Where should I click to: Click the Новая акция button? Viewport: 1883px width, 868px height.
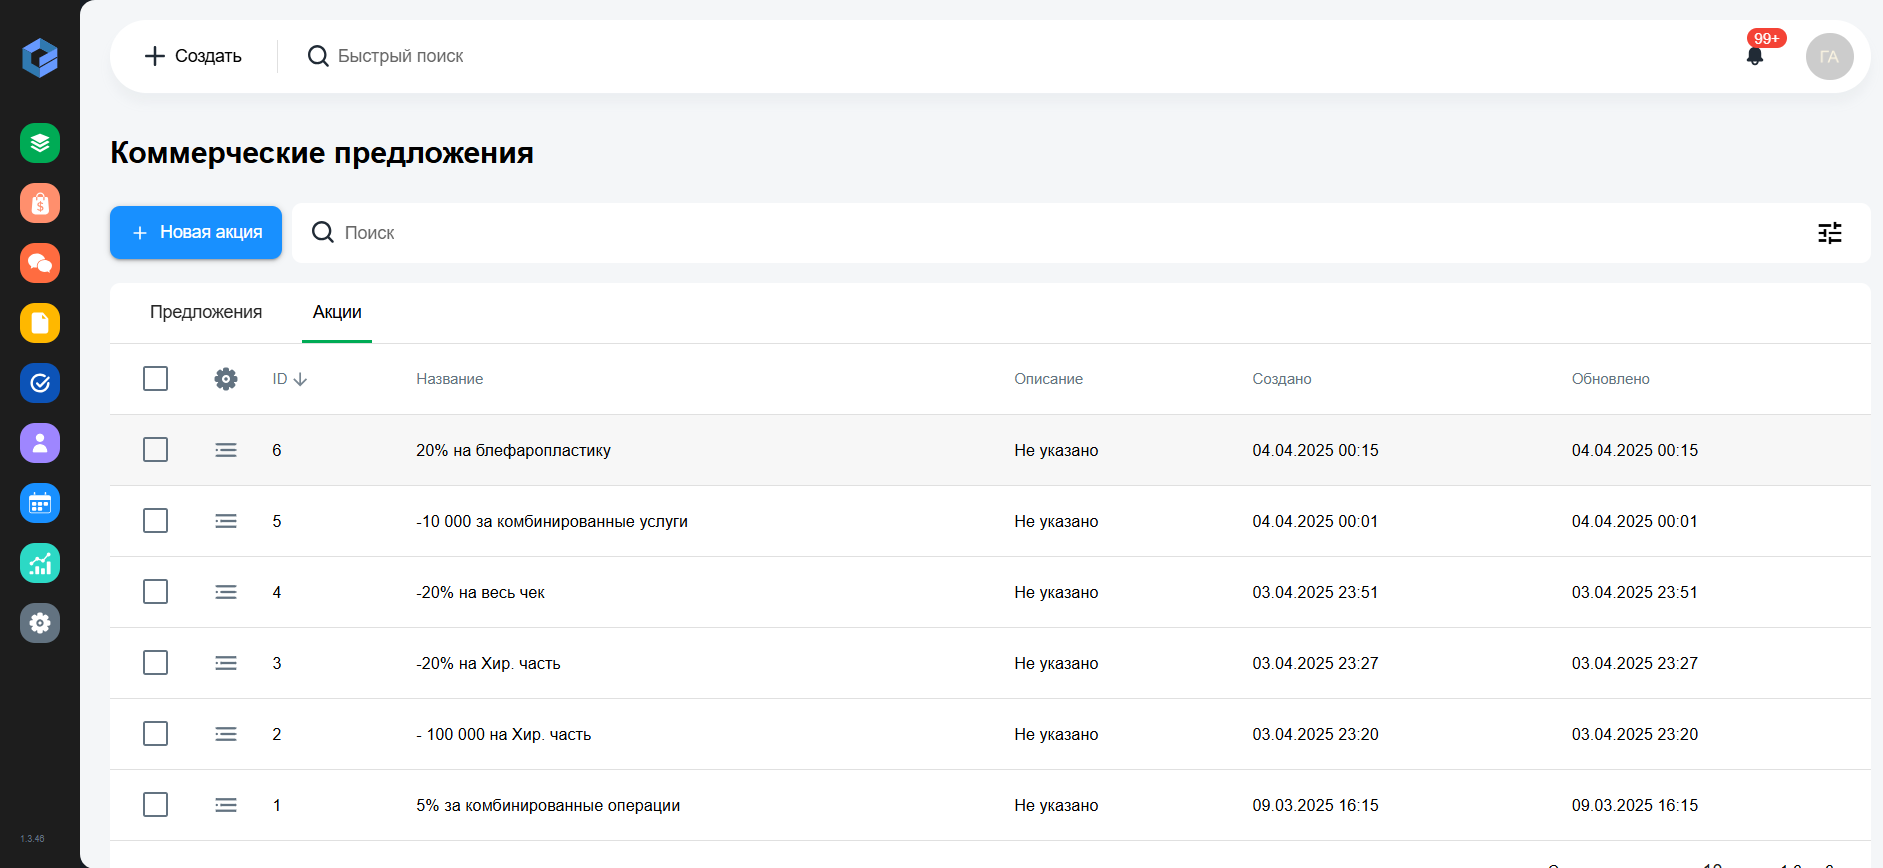point(196,232)
